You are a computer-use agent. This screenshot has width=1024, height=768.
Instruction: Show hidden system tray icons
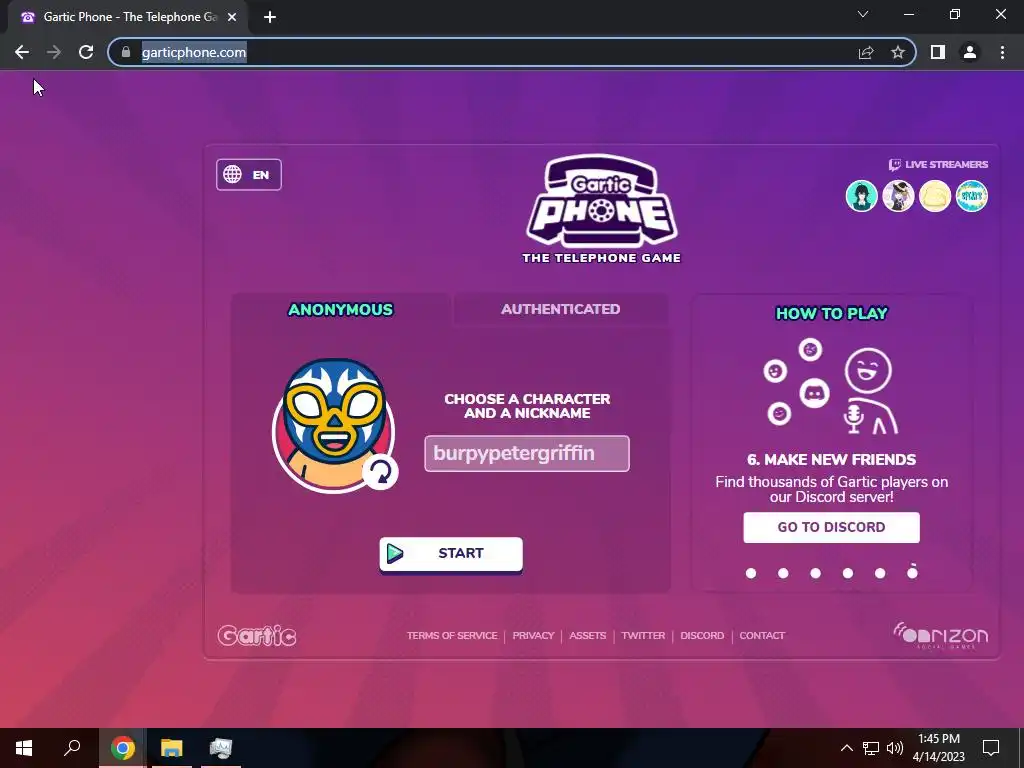tap(846, 748)
